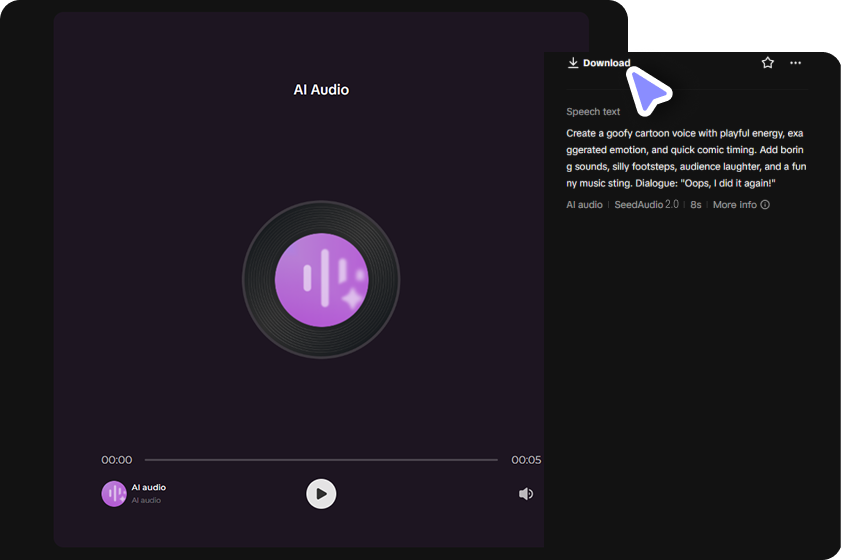
Task: Click the 00:00 elapsed time label
Action: (117, 460)
